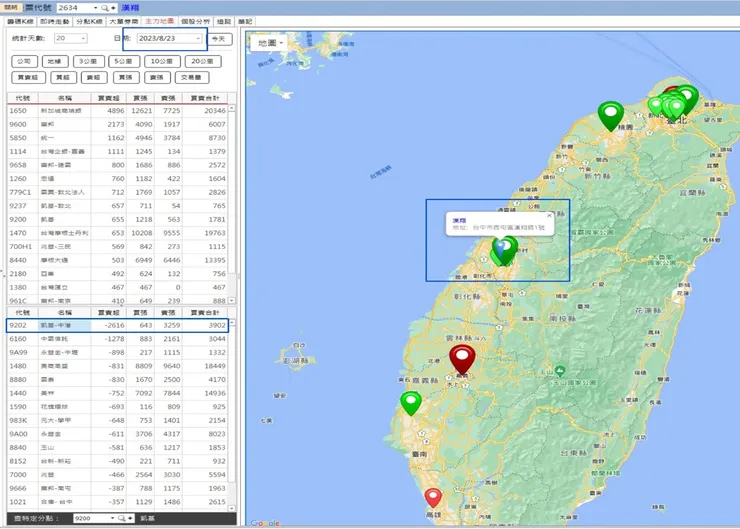Expand the date picker showing 2023/8/23
Screen dimensions: 740x529
198,39
